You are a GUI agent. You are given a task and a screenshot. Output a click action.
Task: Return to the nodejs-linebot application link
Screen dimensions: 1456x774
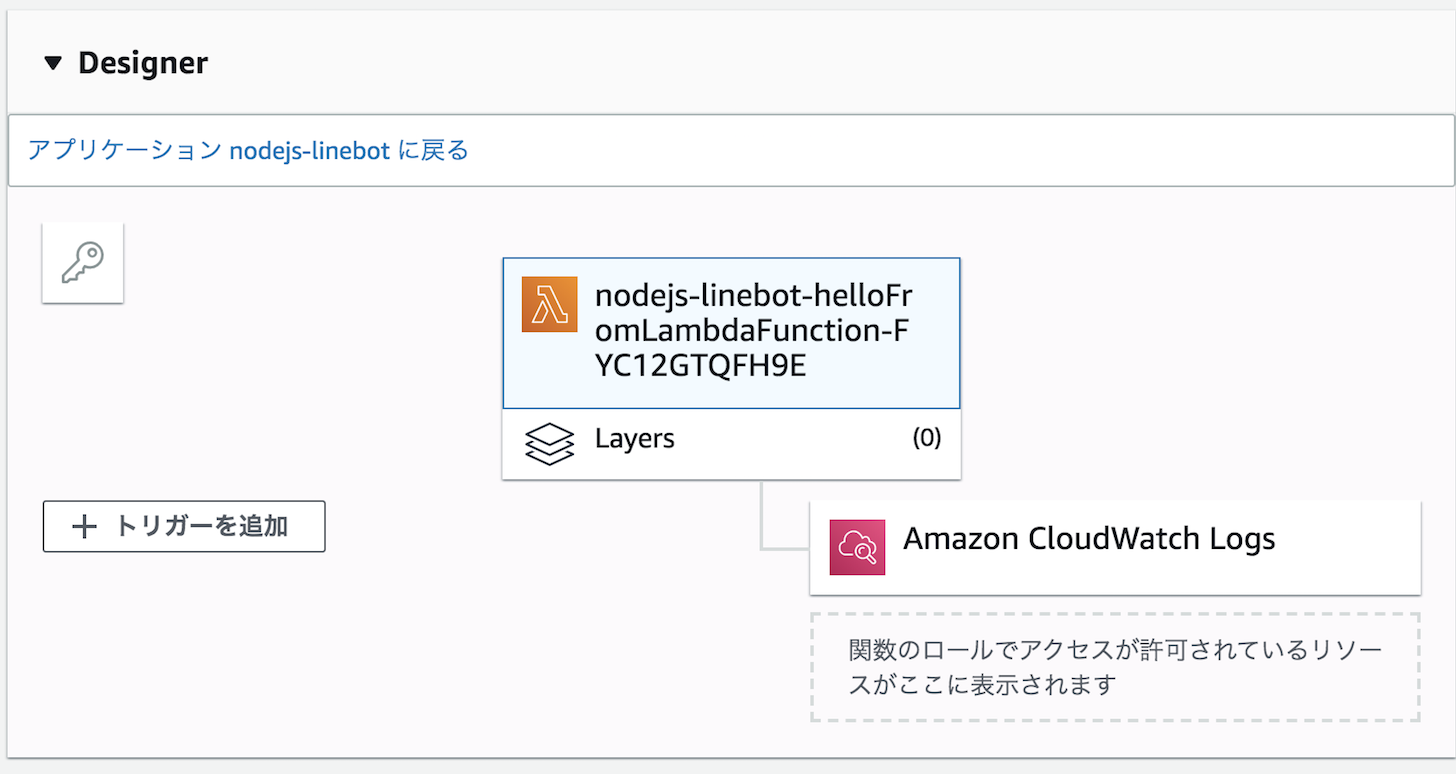click(x=248, y=151)
